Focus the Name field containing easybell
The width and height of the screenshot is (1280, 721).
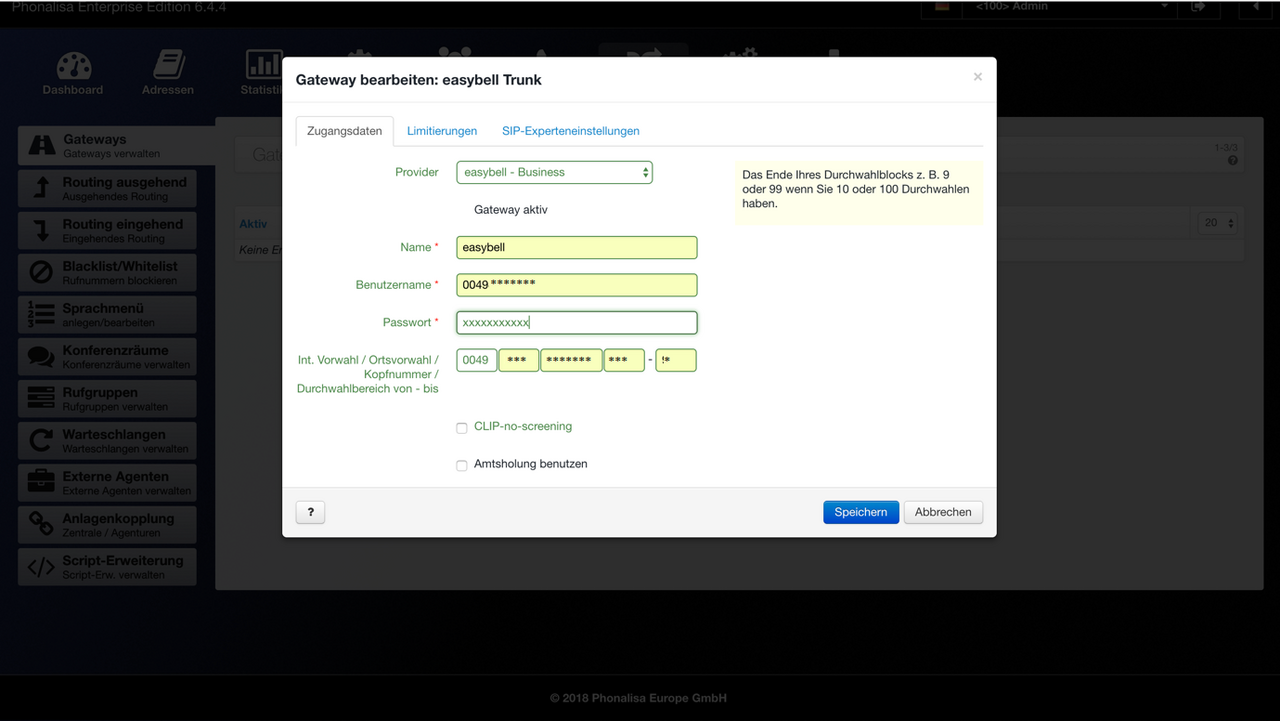pos(577,247)
